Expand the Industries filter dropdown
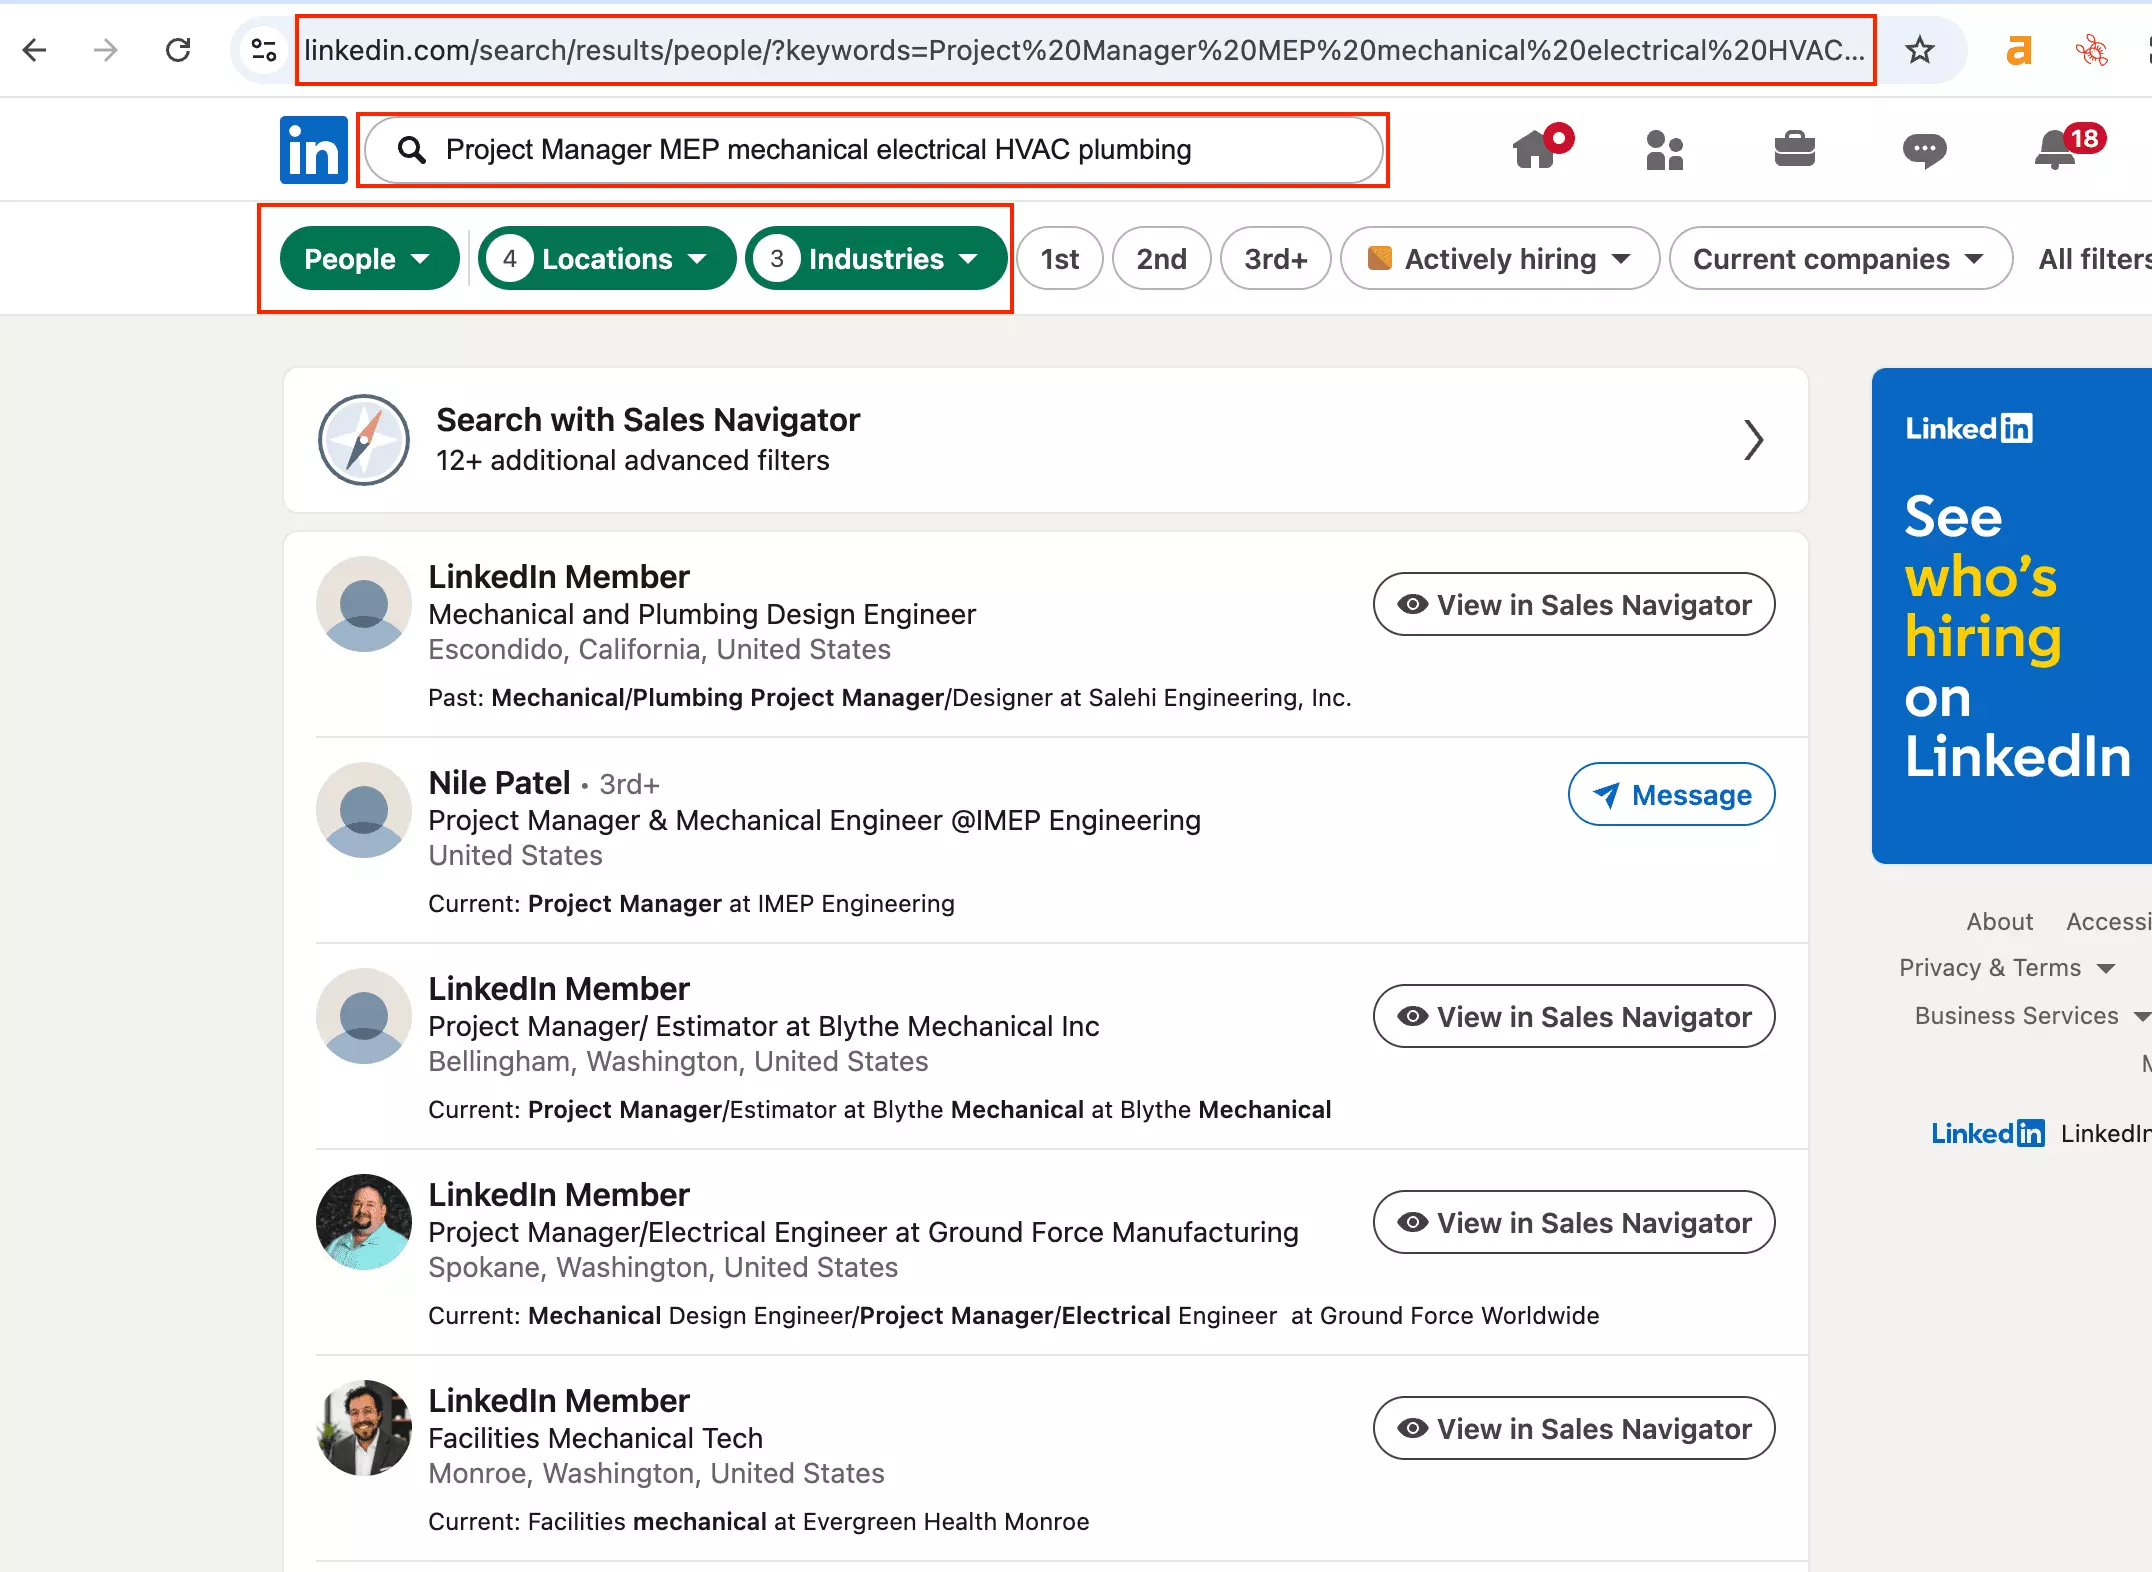The image size is (2152, 1572). tap(876, 259)
